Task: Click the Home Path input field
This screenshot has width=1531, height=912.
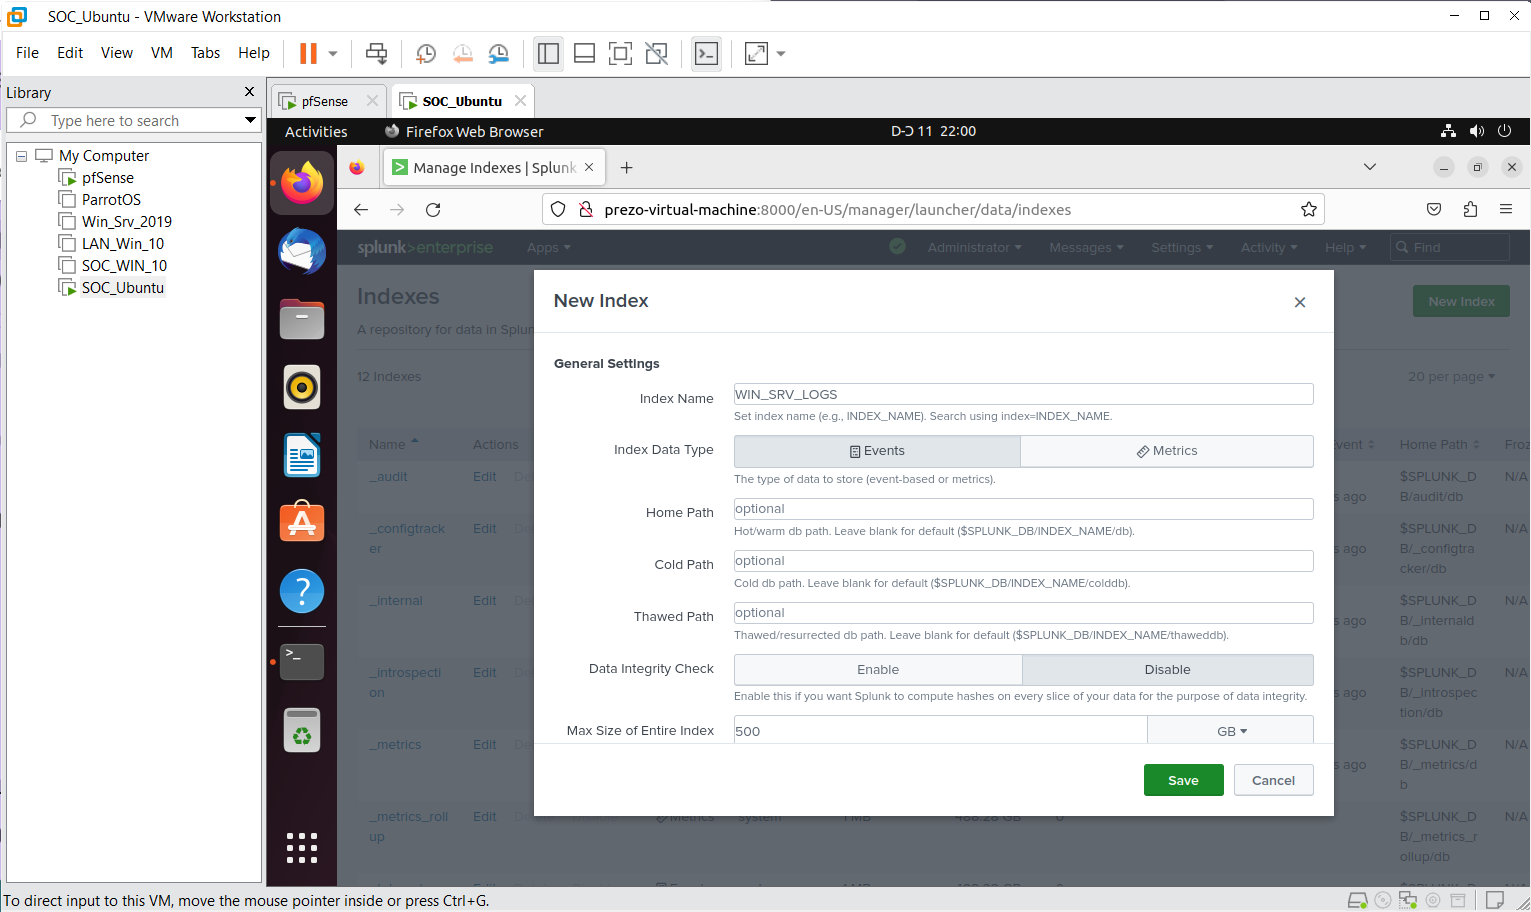Action: click(x=1023, y=509)
